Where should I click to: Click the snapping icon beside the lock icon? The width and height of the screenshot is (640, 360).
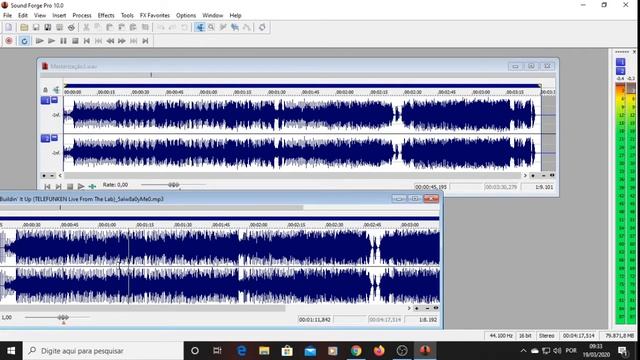[x=56, y=90]
